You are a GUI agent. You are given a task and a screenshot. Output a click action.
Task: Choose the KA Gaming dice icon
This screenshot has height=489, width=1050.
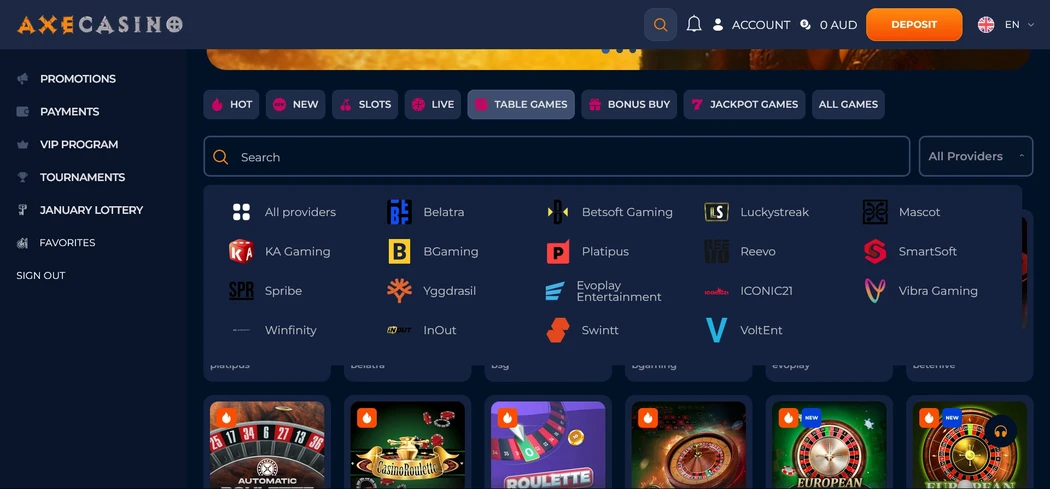(x=241, y=251)
